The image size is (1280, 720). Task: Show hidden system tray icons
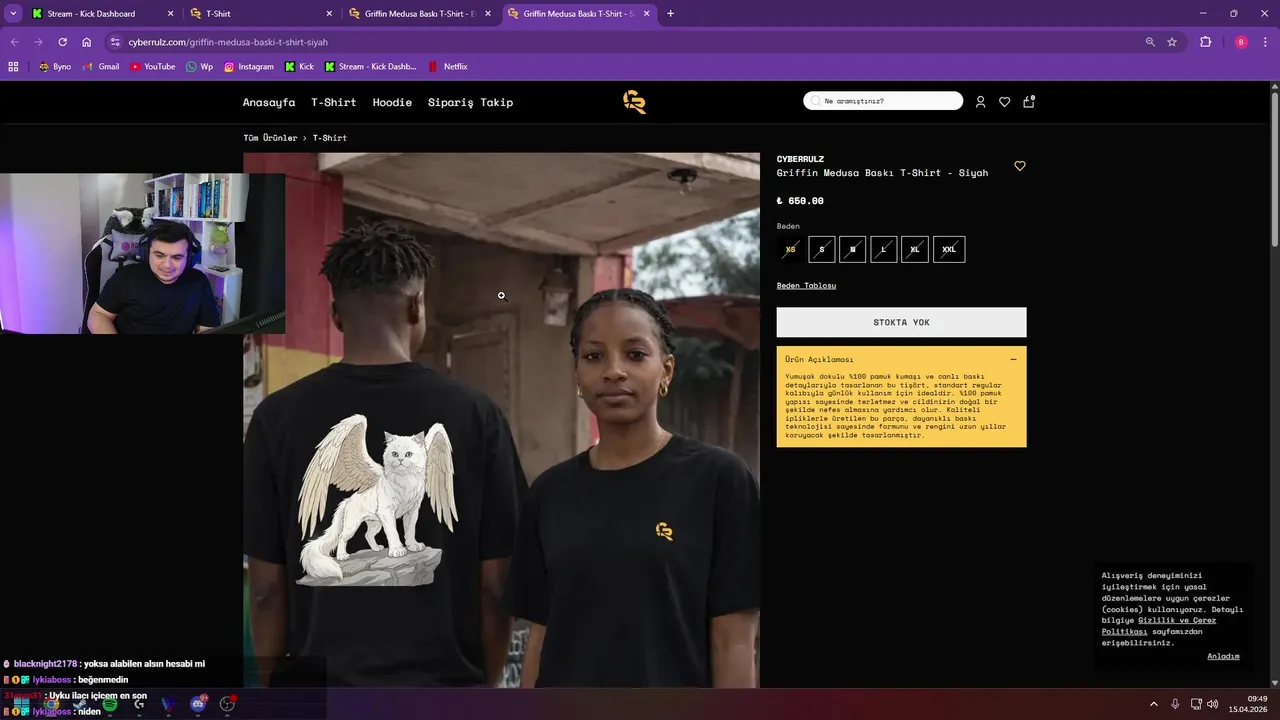click(1153, 704)
